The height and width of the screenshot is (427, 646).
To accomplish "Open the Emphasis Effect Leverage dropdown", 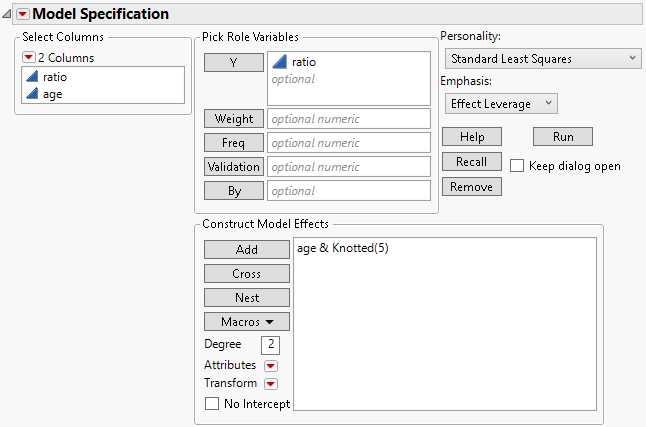I will pyautogui.click(x=501, y=103).
